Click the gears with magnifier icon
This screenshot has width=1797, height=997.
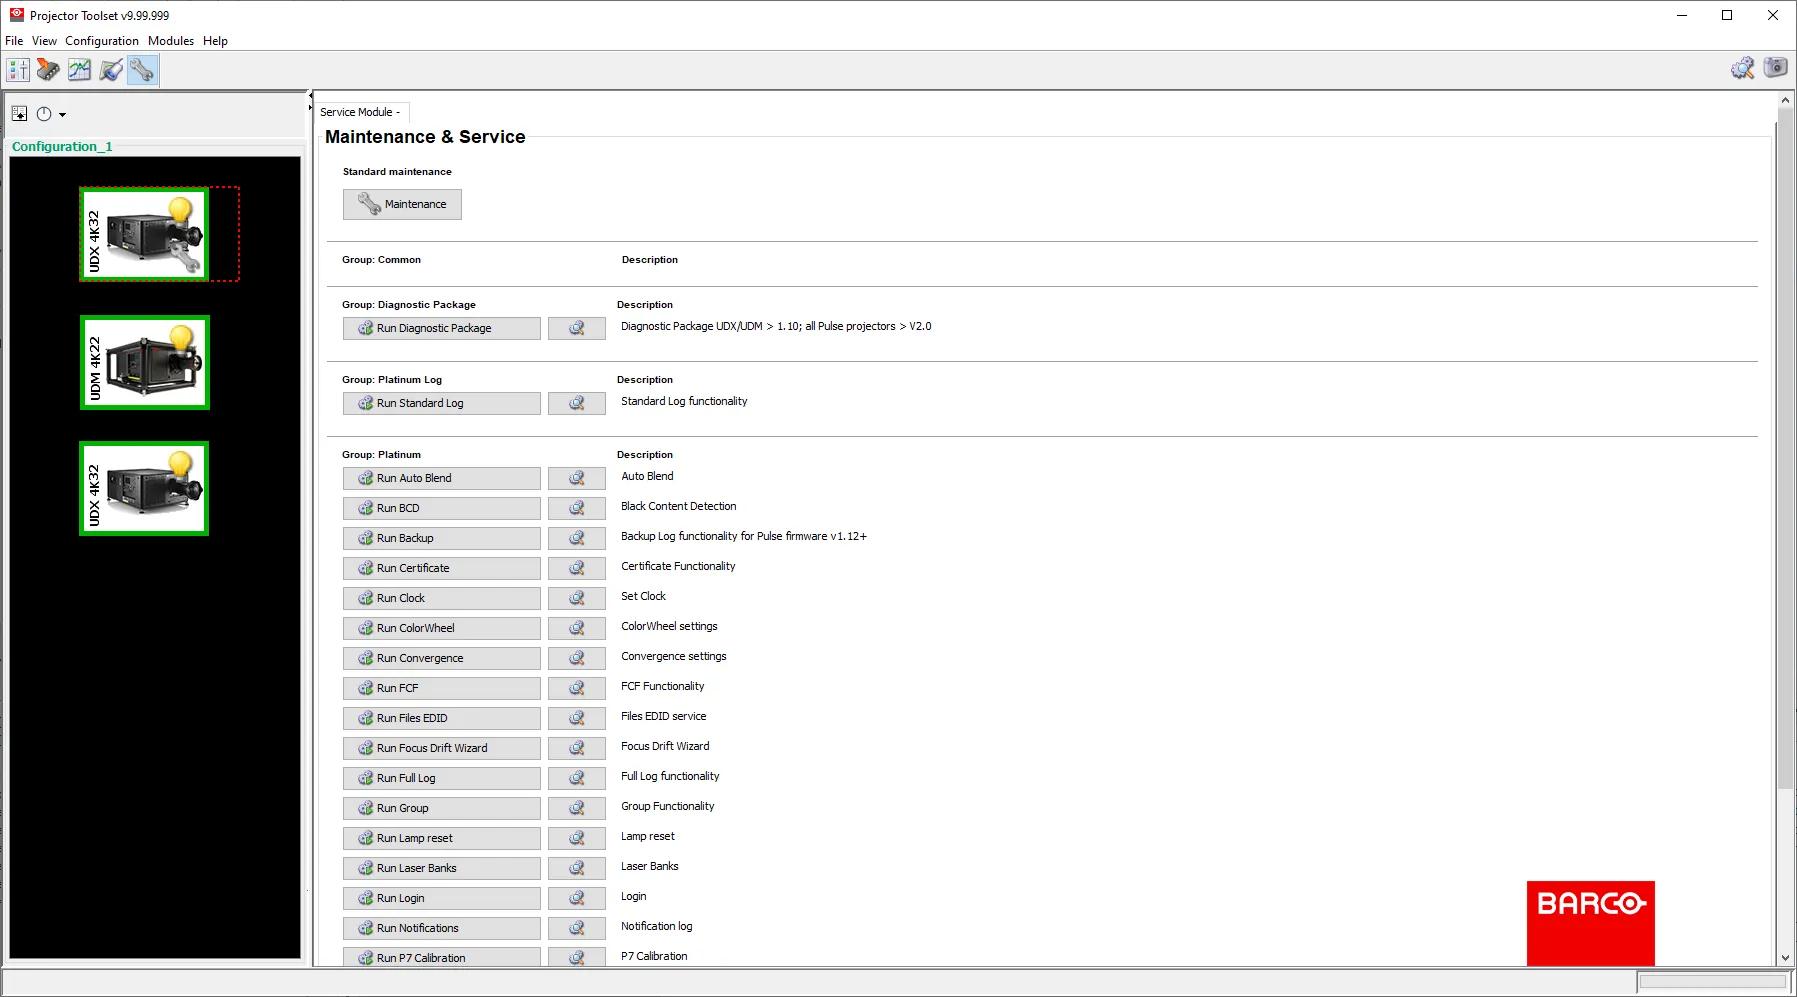tap(1742, 68)
